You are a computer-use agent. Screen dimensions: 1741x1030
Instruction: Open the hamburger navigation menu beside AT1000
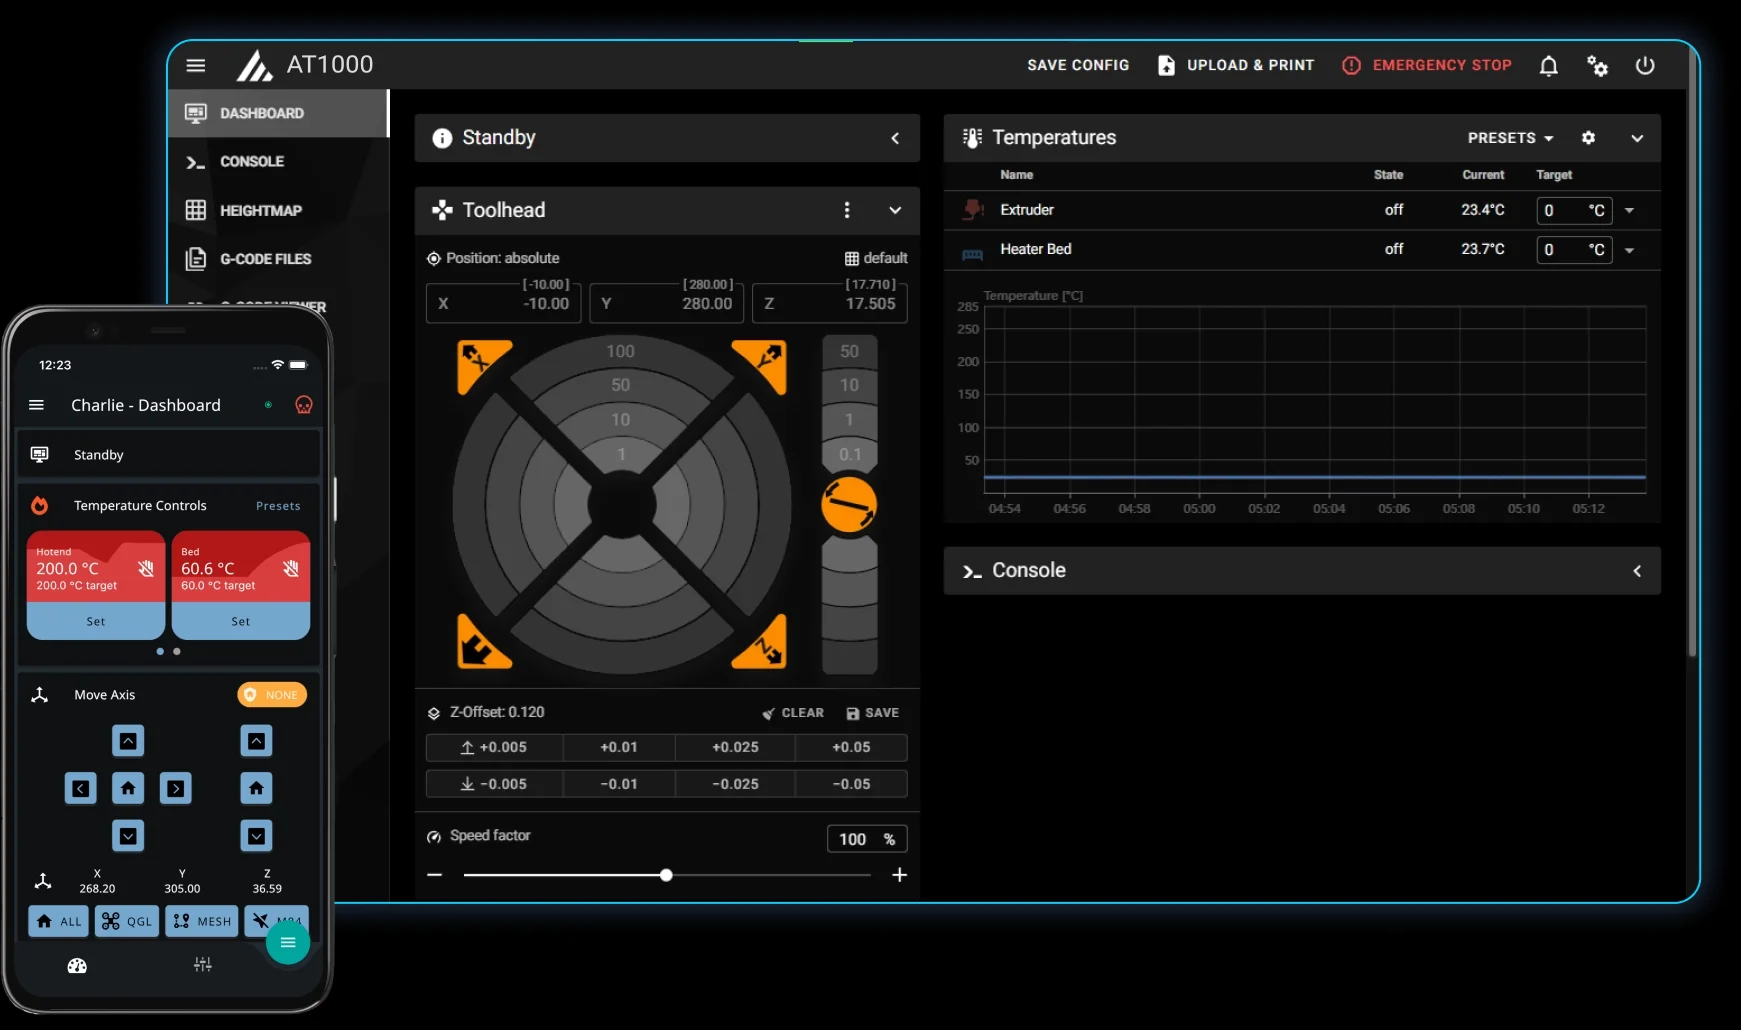click(196, 65)
